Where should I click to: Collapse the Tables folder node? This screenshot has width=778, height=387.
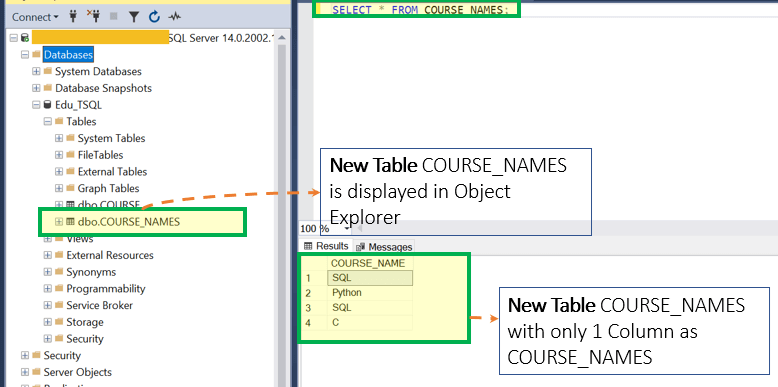click(x=48, y=122)
